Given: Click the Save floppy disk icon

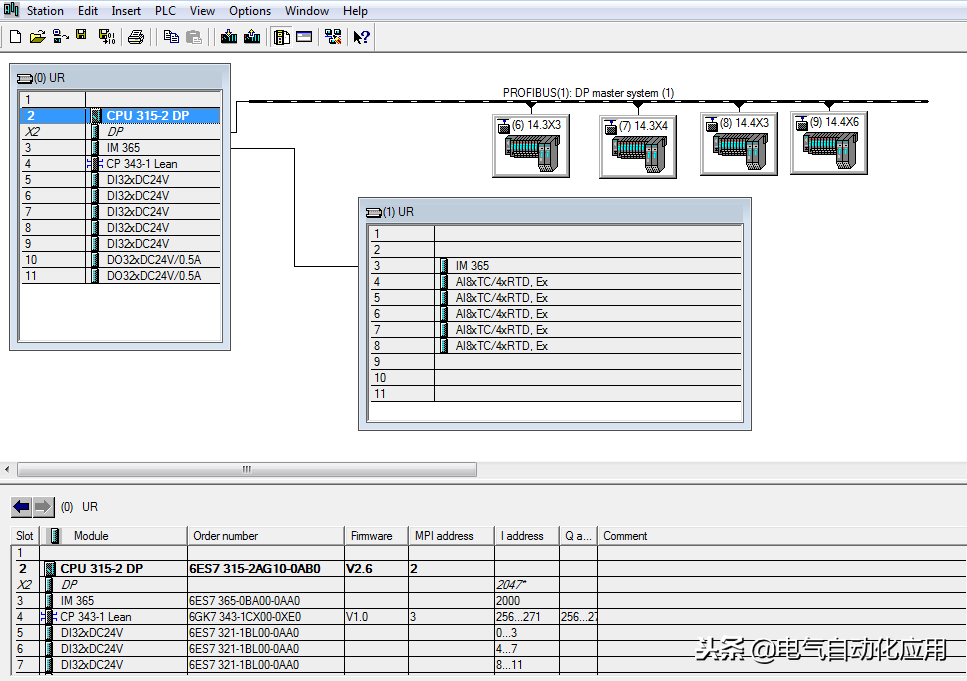Looking at the screenshot, I should pyautogui.click(x=81, y=37).
